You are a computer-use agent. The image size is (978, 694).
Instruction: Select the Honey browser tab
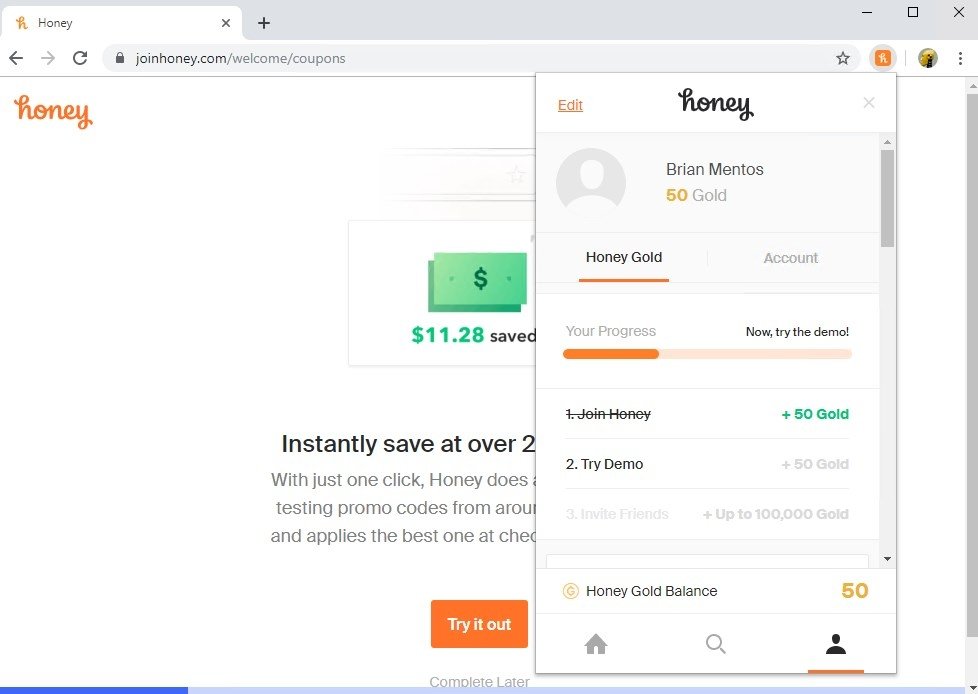tap(122, 23)
